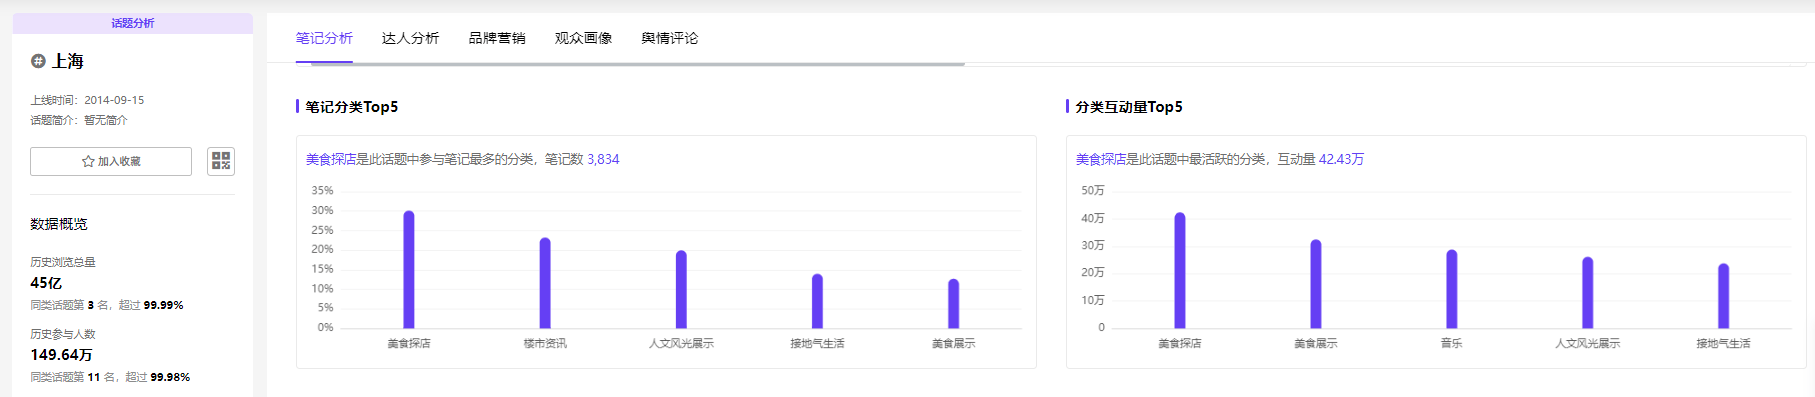Click the 美食探店 bar in 分类互动量Top5 chart
This screenshot has width=1815, height=397.
[x=1180, y=270]
